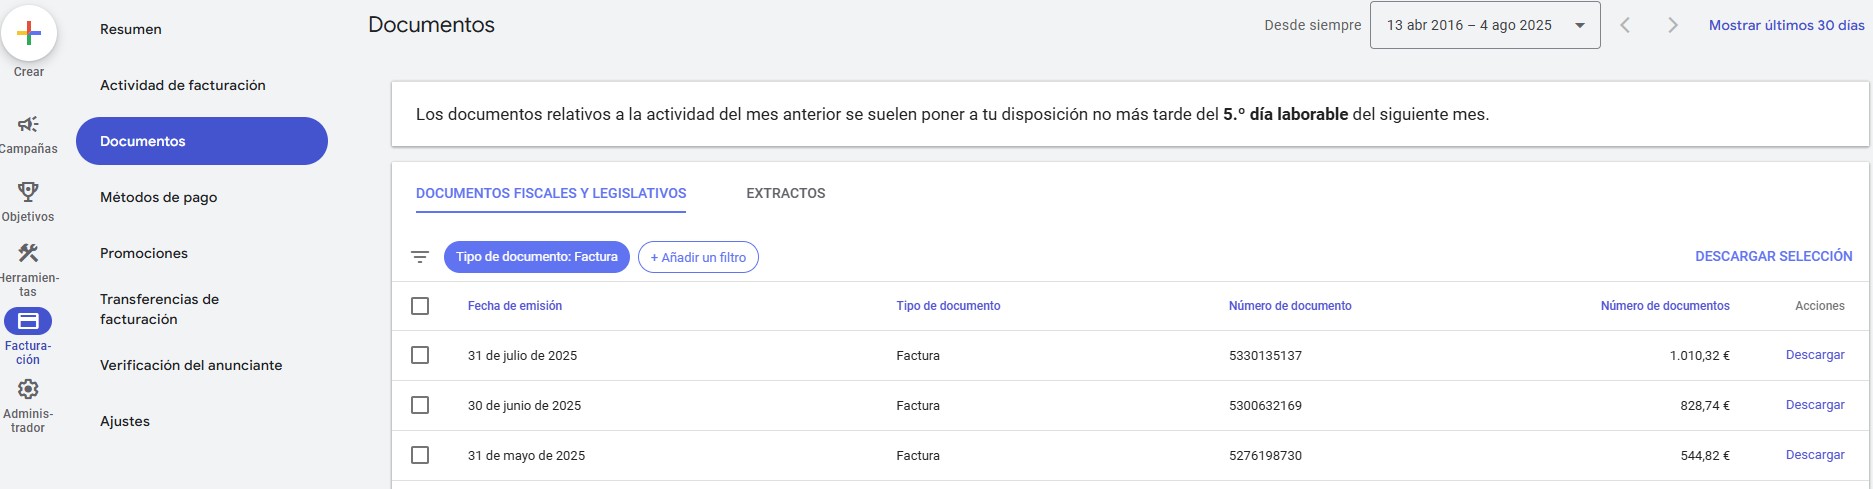Open Métodos de pago menu item
The image size is (1873, 489).
(159, 197)
